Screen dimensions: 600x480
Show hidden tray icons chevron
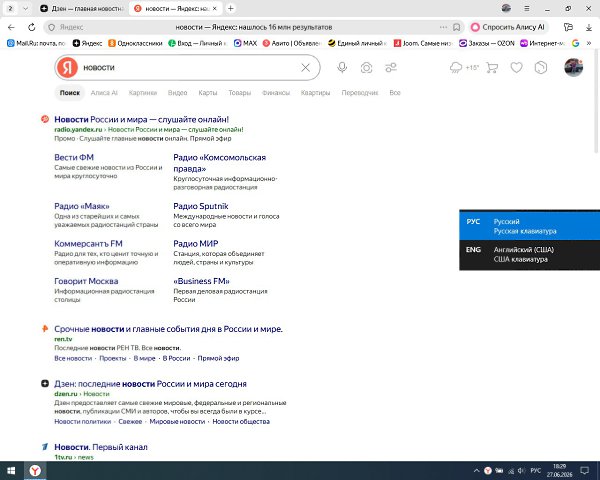(476, 470)
